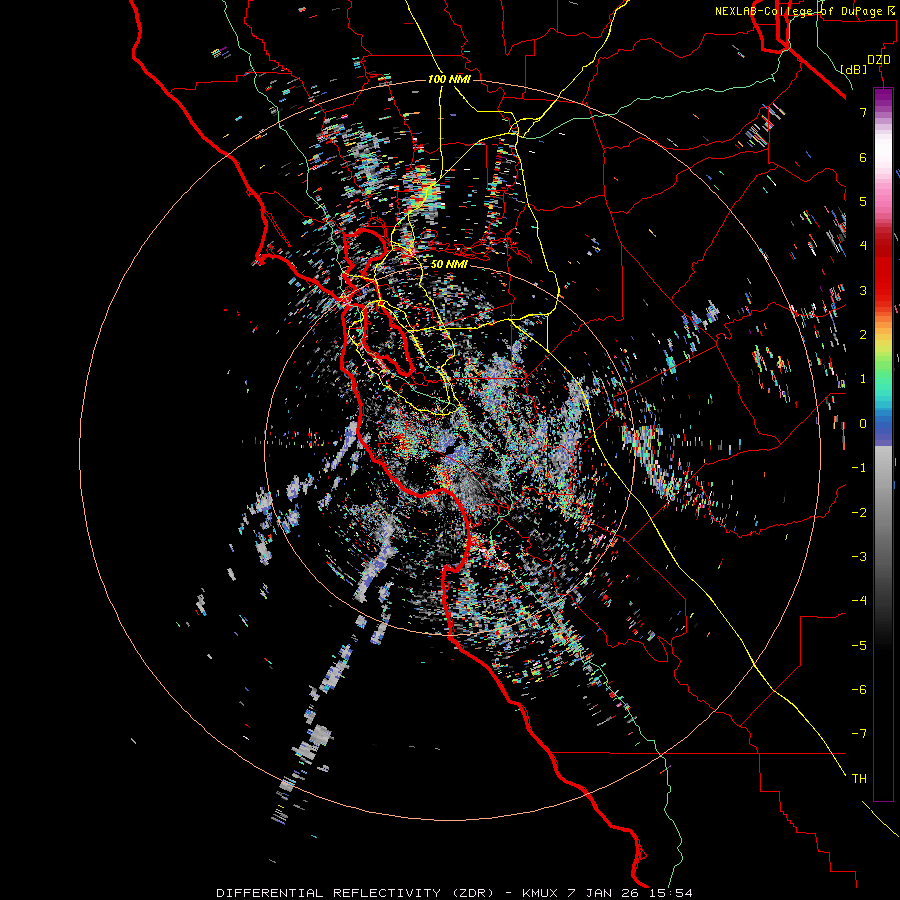
Task: Select the "4" value on the color scale
Action: click(x=863, y=246)
